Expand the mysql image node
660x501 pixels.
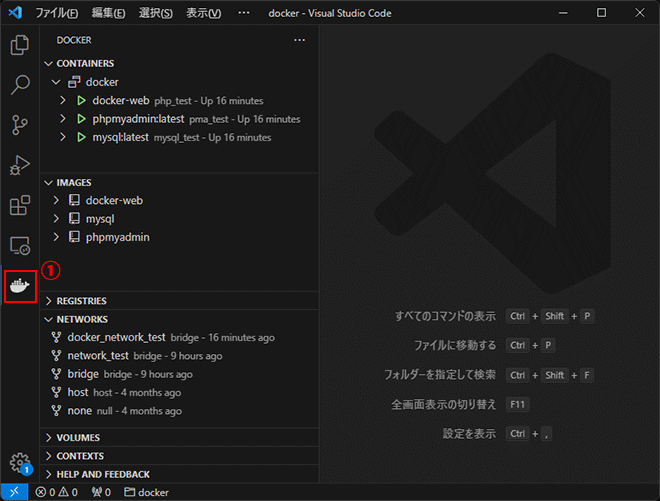click(x=56, y=219)
